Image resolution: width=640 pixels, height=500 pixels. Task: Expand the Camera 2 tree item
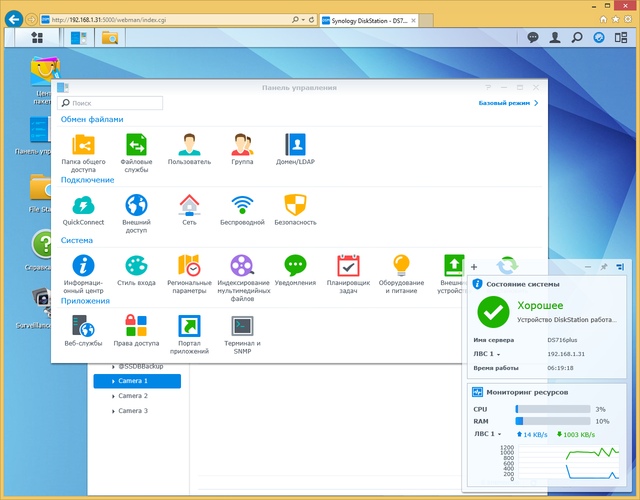(x=113, y=396)
